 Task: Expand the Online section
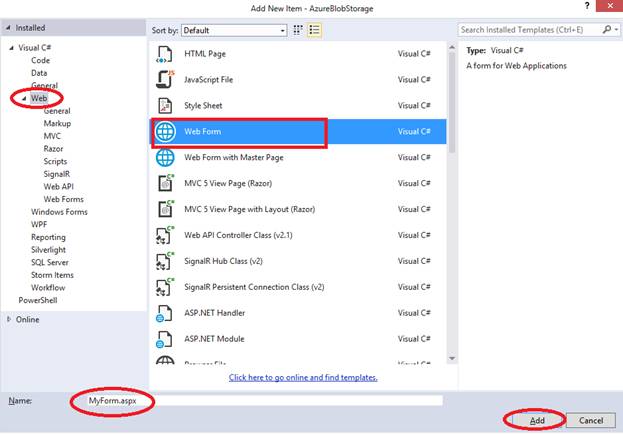9,319
